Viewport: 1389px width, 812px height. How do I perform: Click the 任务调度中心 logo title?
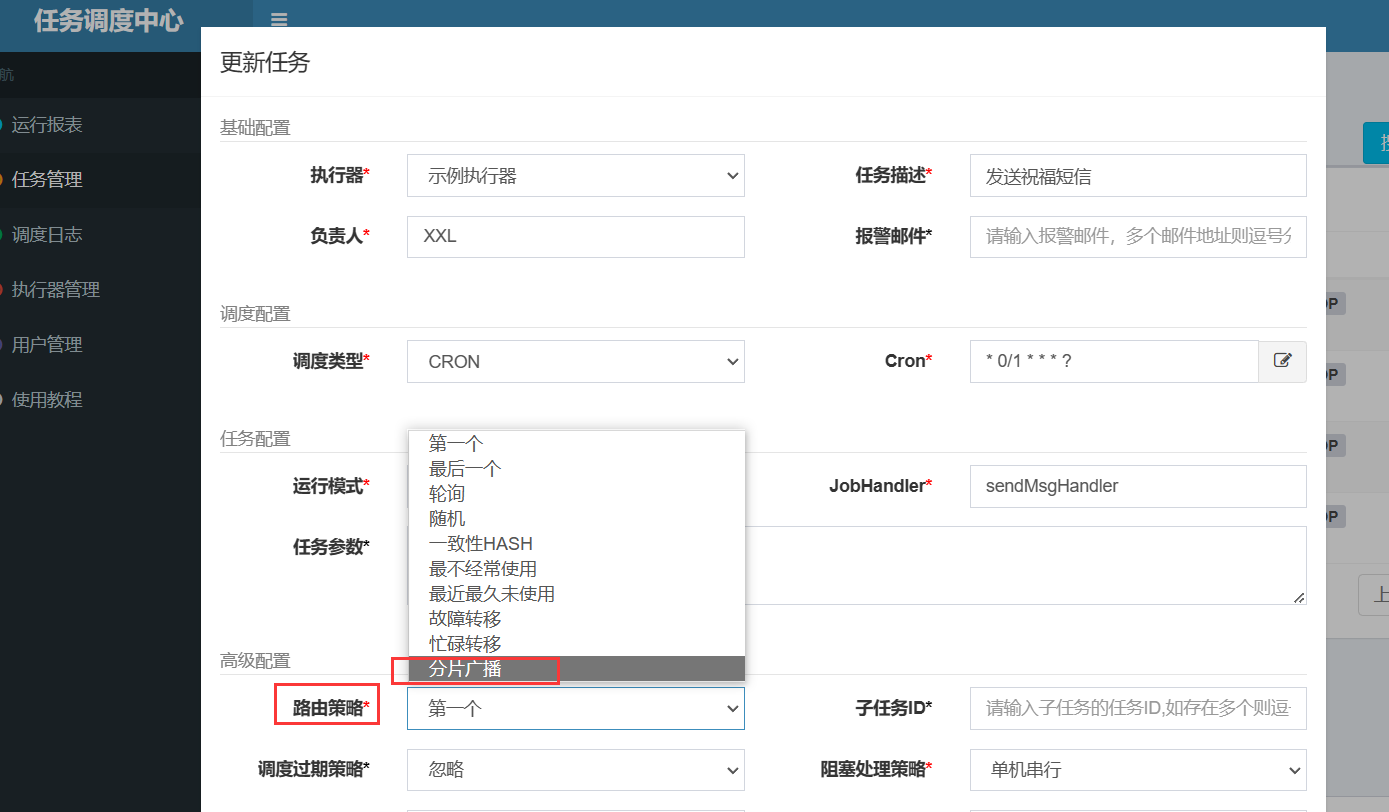(108, 21)
